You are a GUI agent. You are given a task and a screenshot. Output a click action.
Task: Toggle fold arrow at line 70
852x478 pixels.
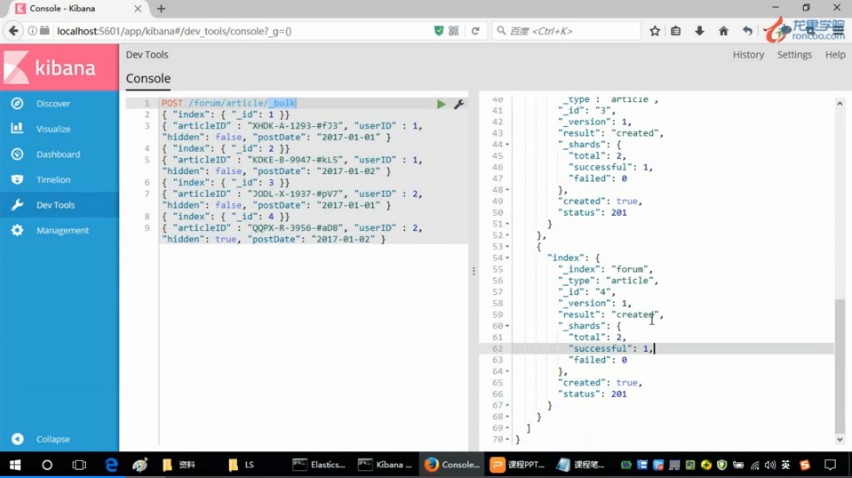coord(508,439)
